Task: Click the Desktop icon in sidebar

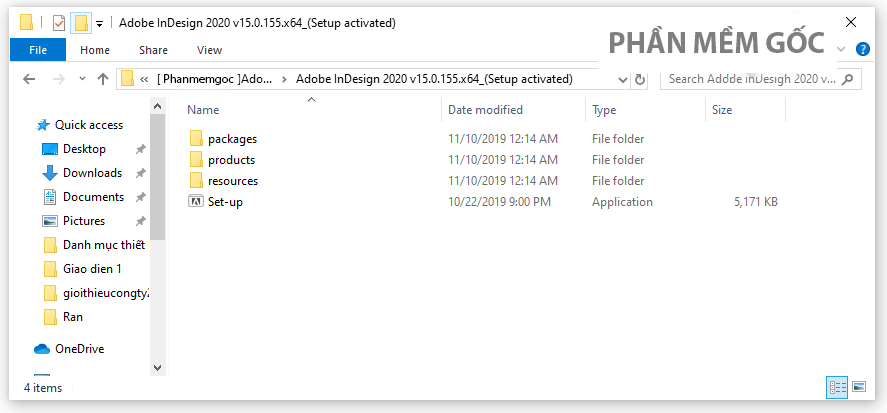Action: pos(50,149)
